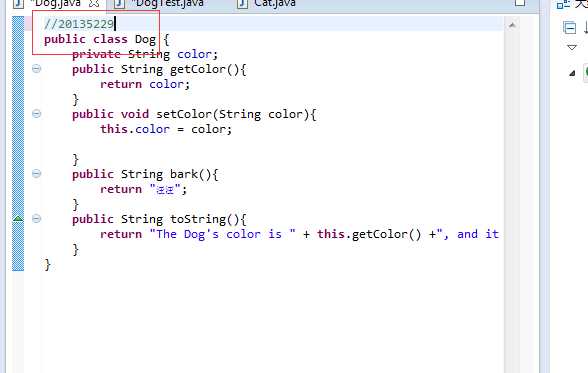Expand the Outline tree node arrow

pos(572,73)
